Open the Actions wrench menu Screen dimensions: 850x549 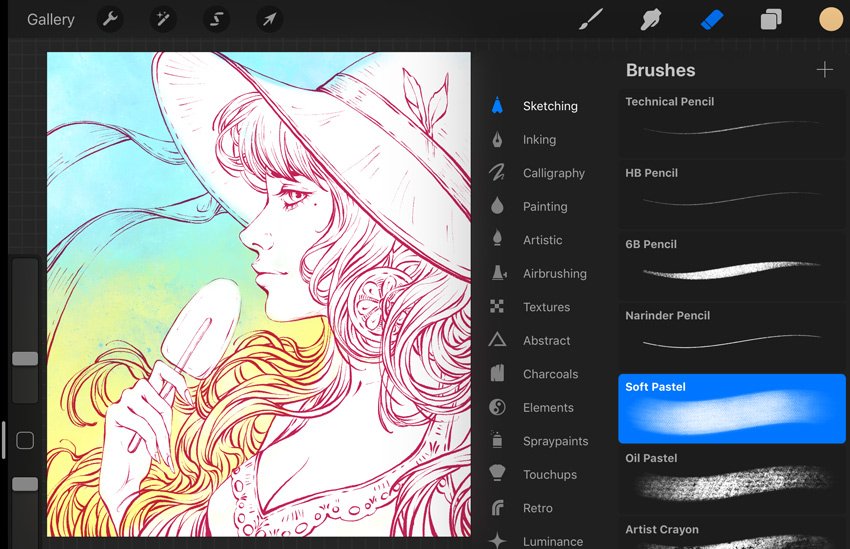coord(110,20)
